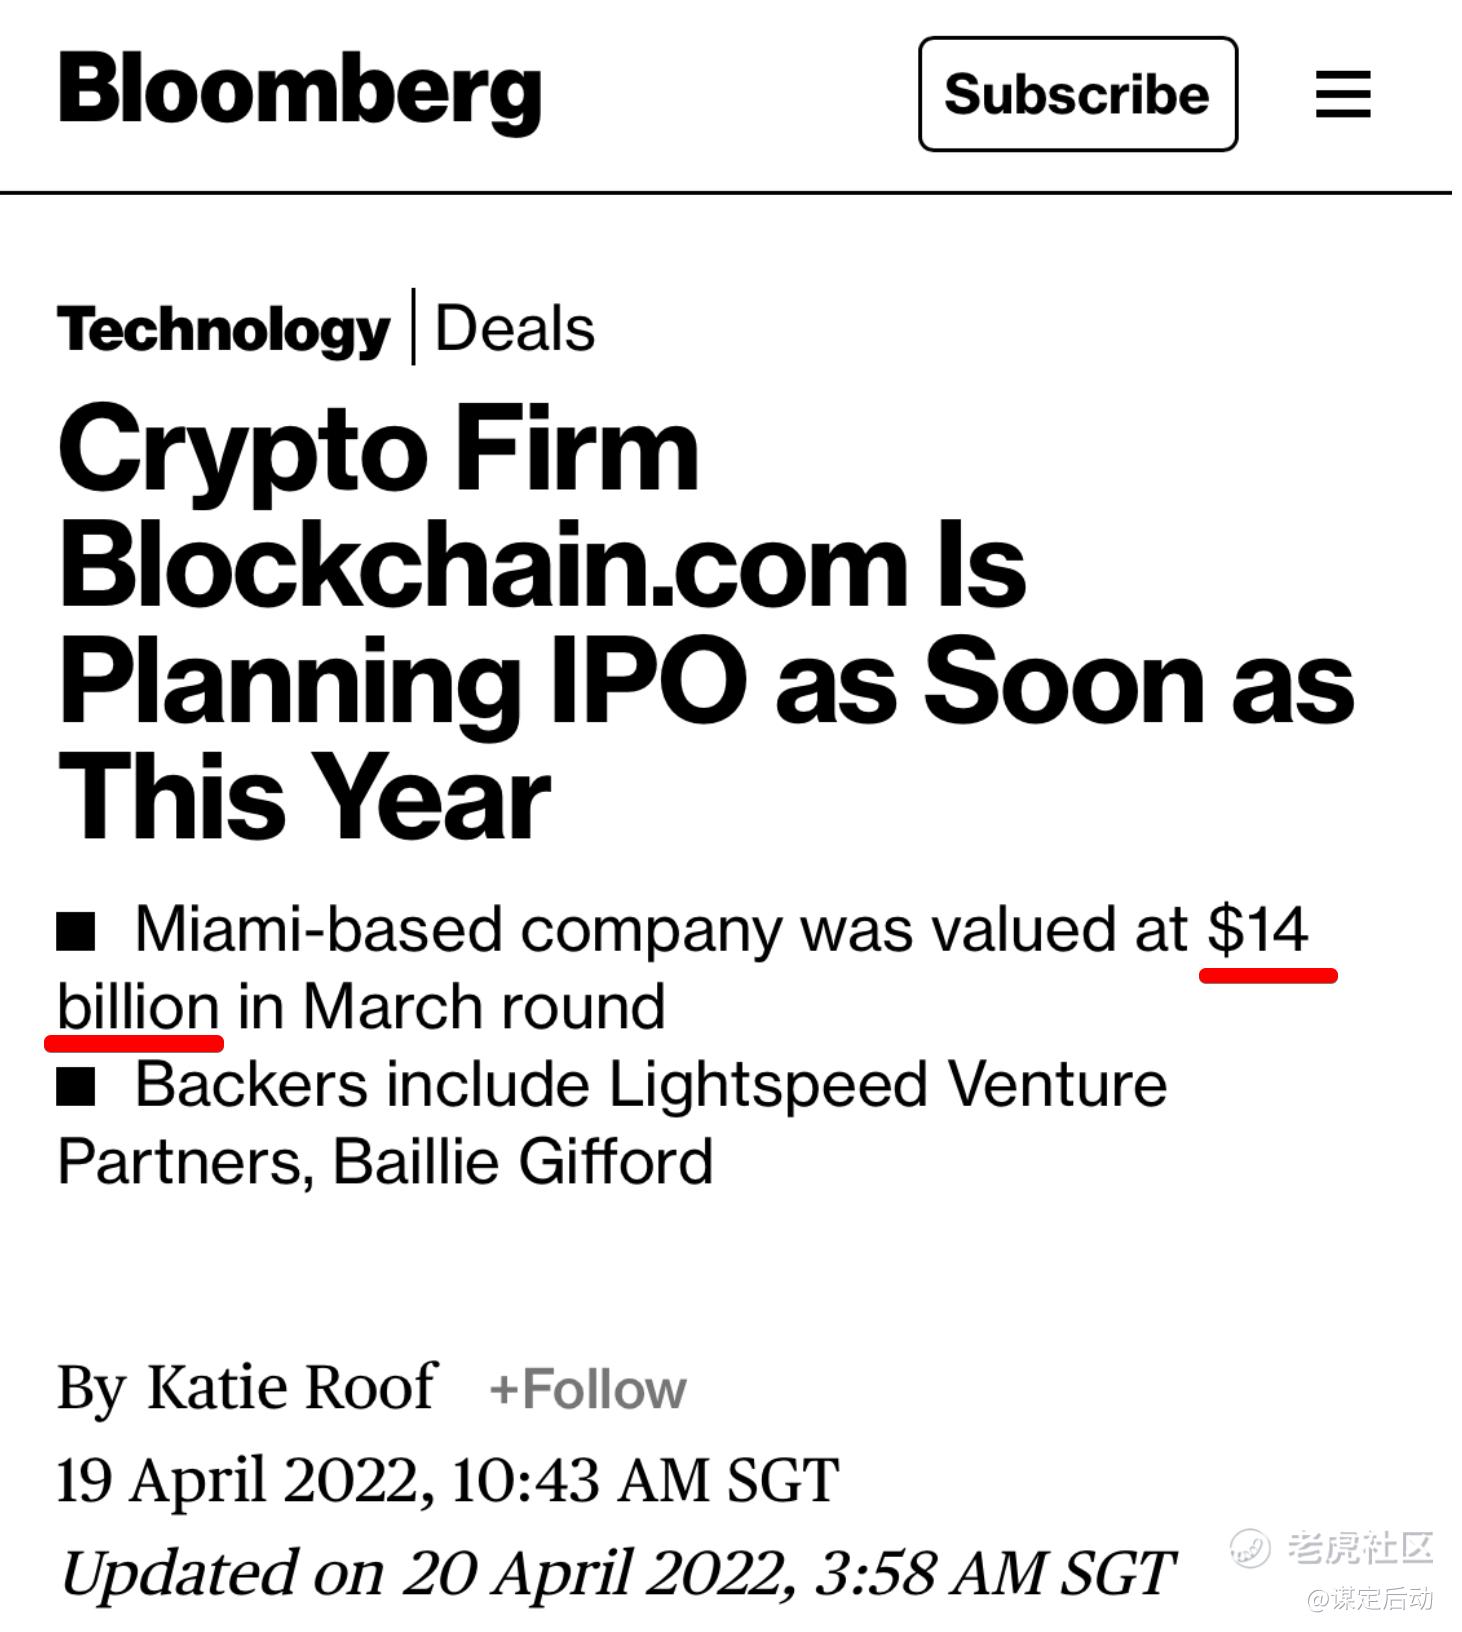1462x1632 pixels.
Task: Select the underlined word billion
Action: 138,1006
